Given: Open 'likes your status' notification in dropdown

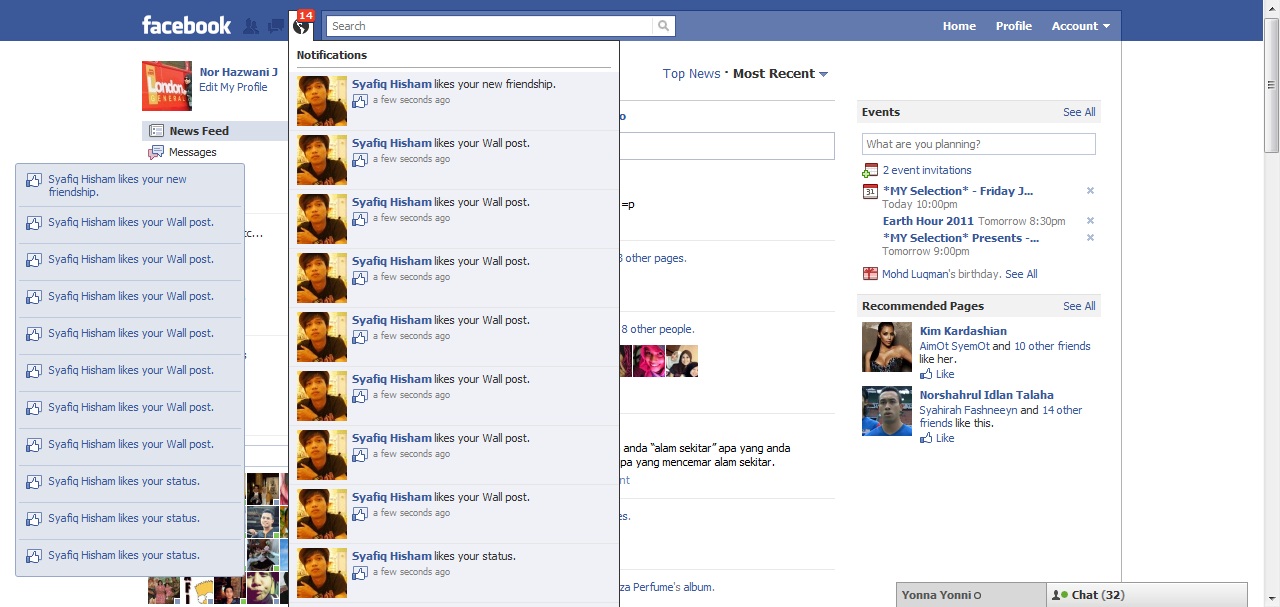Looking at the screenshot, I should (x=454, y=573).
